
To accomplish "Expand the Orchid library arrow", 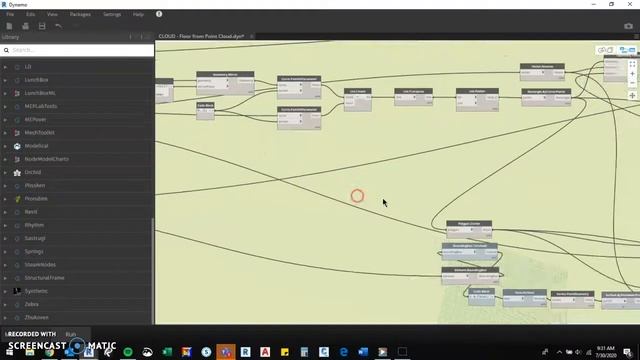I will pyautogui.click(x=5, y=173).
